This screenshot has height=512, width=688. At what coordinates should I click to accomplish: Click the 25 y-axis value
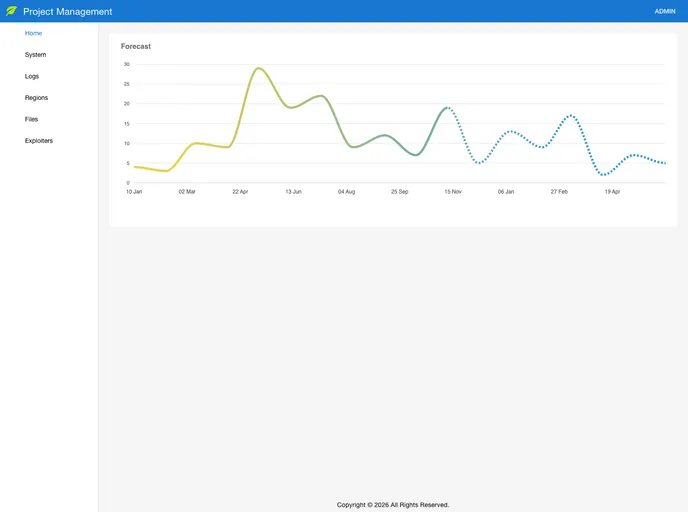tap(127, 84)
